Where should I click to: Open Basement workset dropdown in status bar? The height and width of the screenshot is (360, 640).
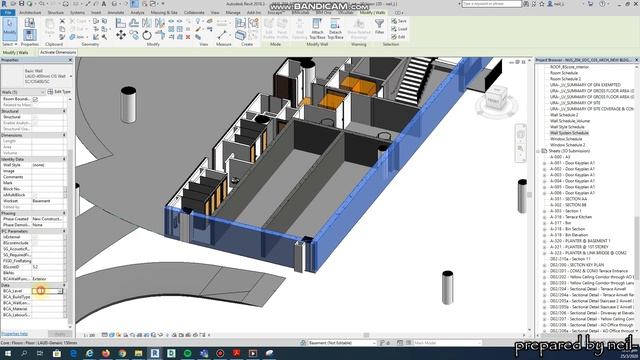[x=374, y=343]
